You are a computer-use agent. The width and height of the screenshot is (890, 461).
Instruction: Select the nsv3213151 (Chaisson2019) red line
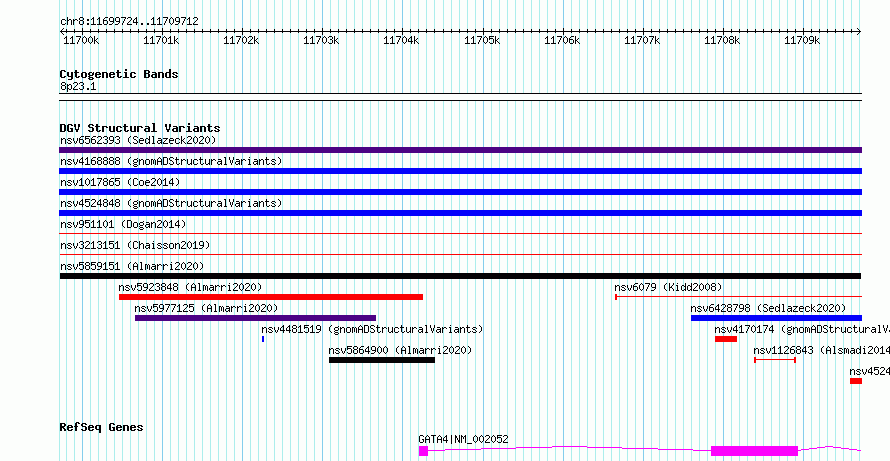[x=460, y=254]
